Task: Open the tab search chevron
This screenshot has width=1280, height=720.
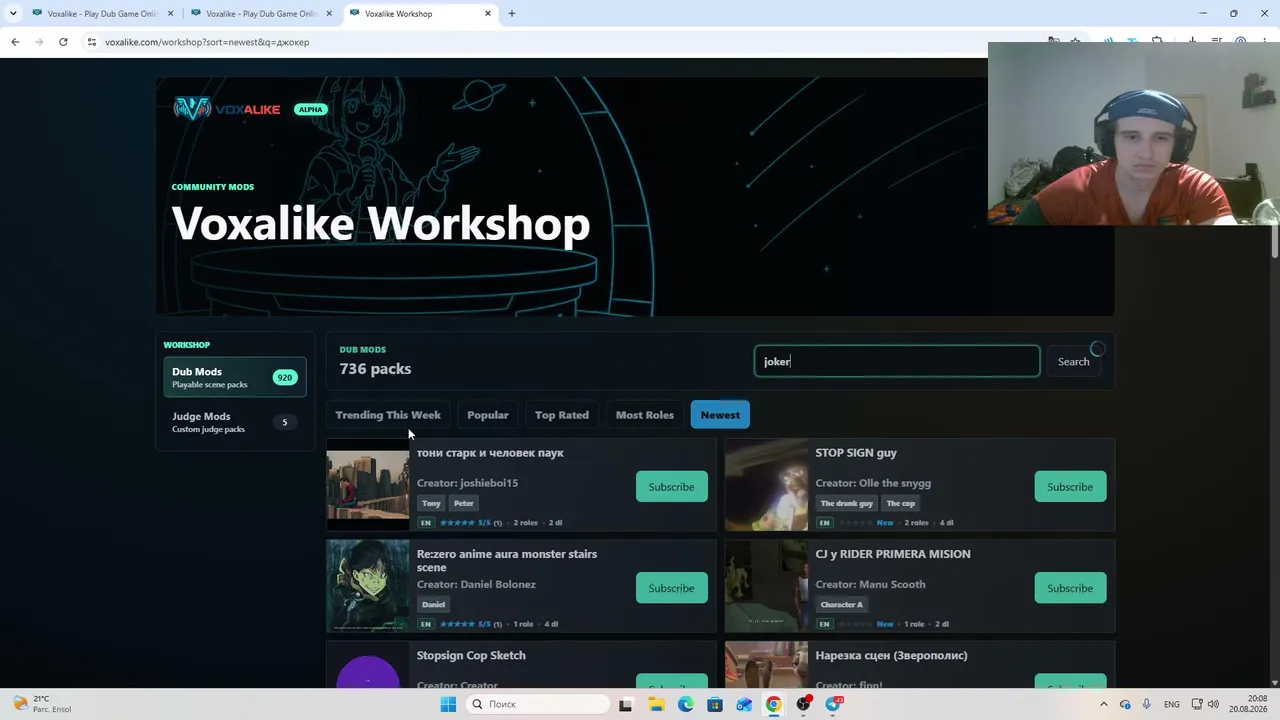Action: pos(13,14)
